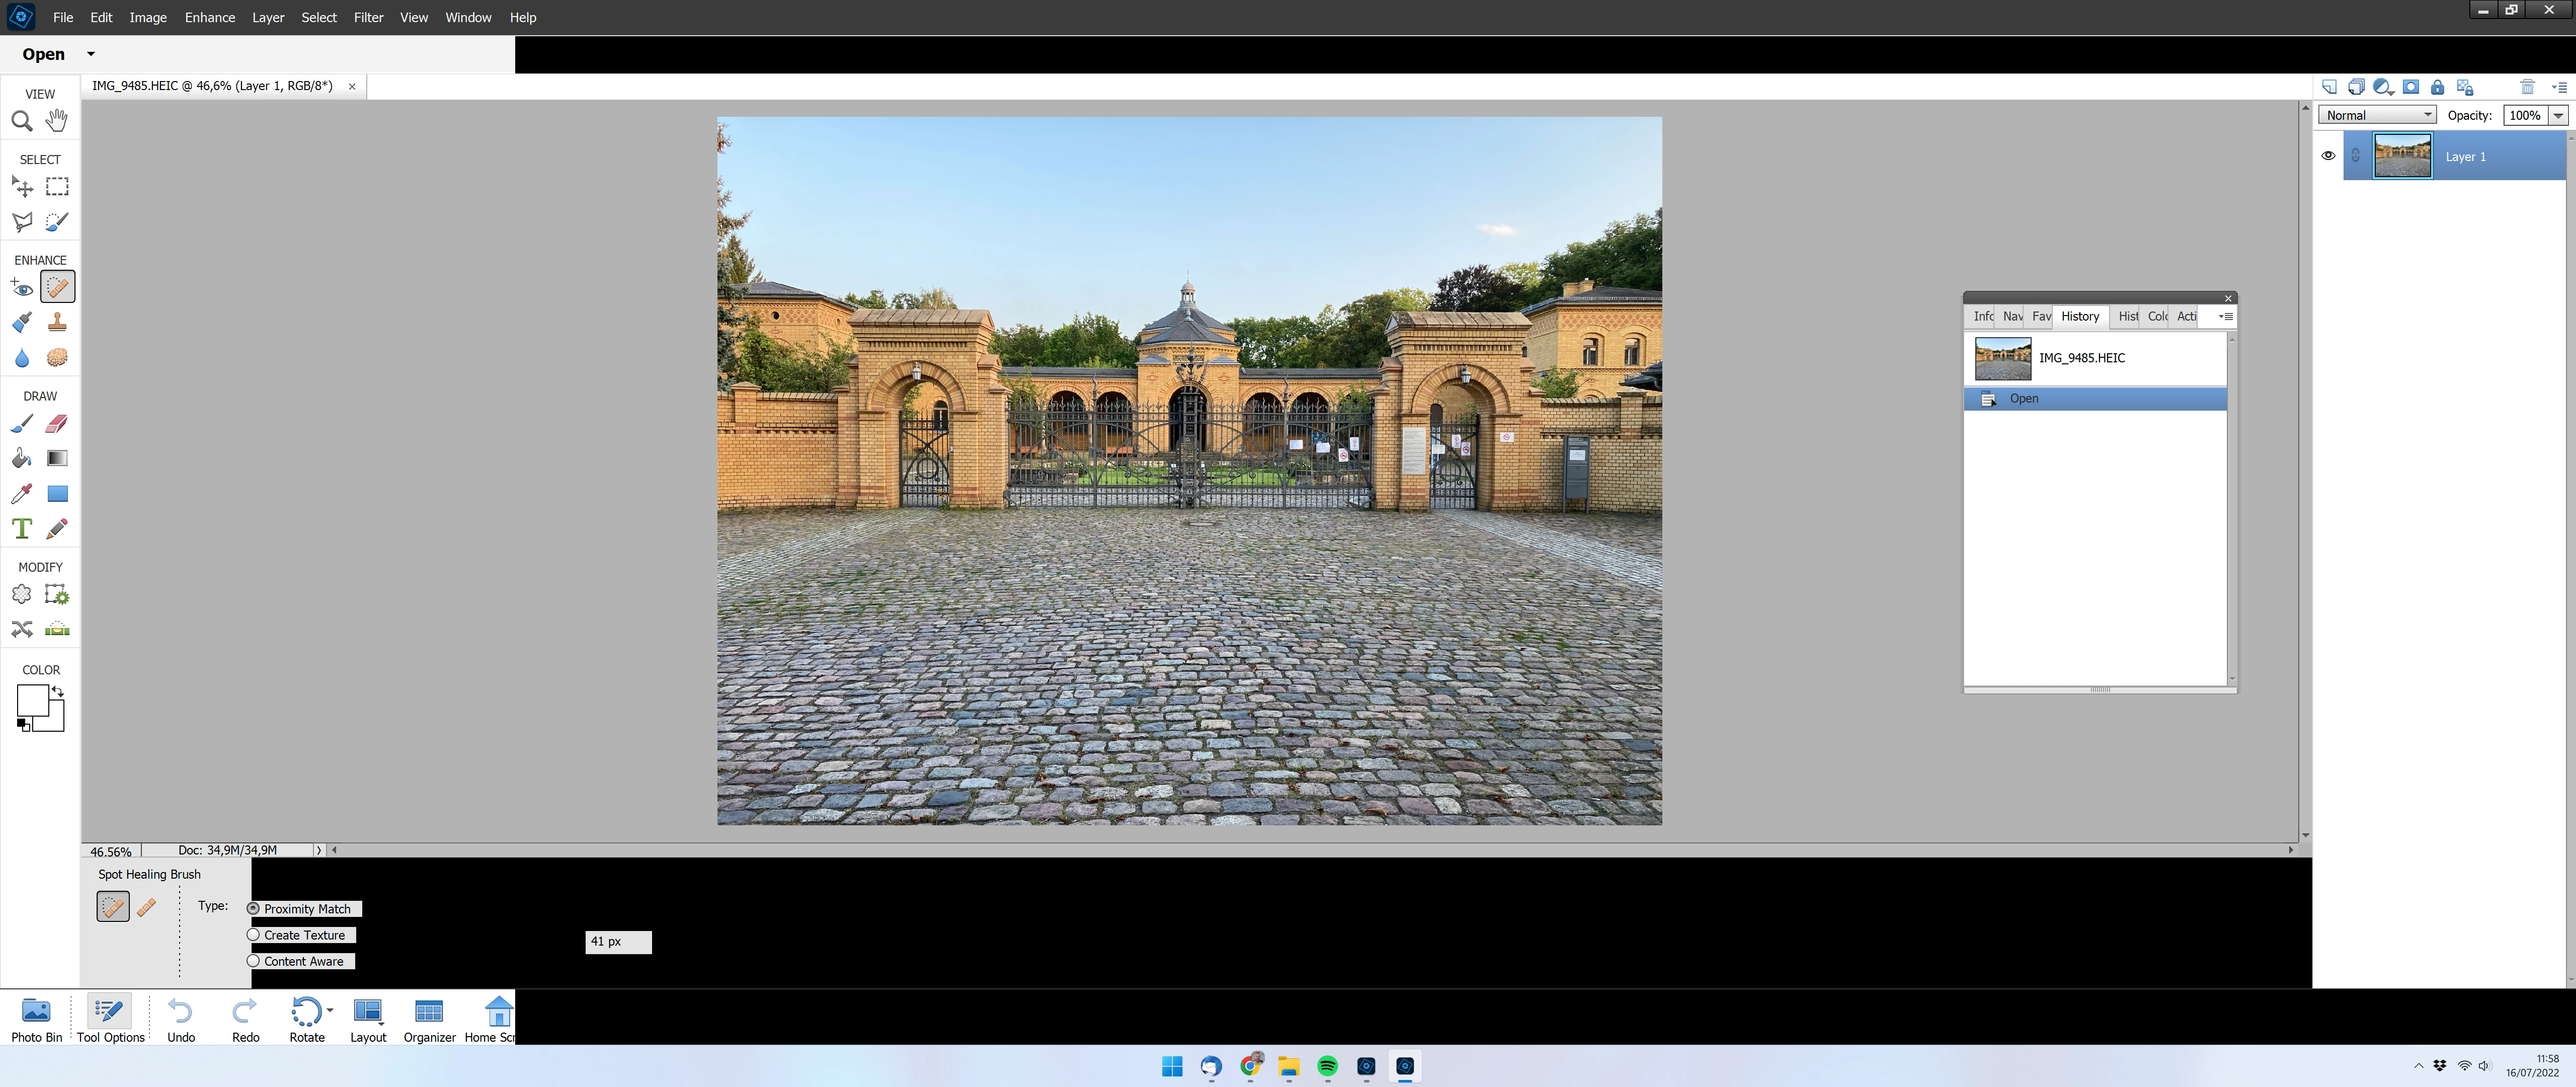This screenshot has width=2576, height=1087.
Task: Select the Crop tool
Action: pyautogui.click(x=22, y=595)
